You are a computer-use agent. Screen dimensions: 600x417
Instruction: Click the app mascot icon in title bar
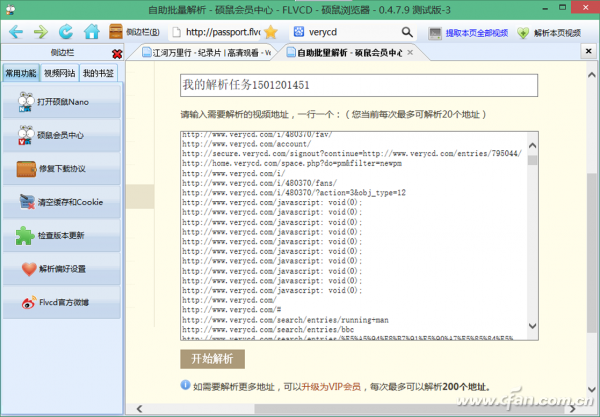tap(10, 10)
